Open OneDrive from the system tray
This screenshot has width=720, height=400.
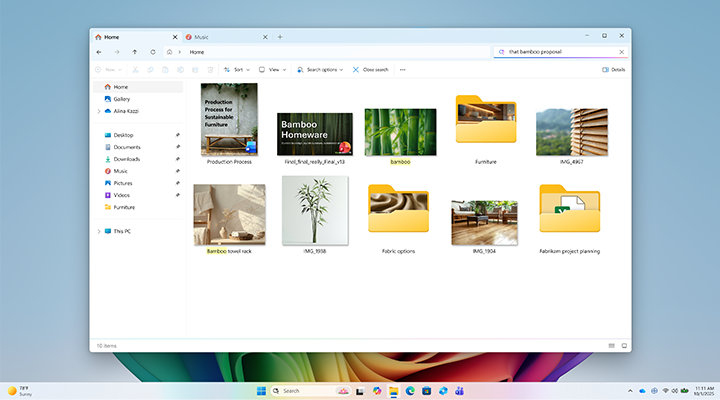point(642,391)
